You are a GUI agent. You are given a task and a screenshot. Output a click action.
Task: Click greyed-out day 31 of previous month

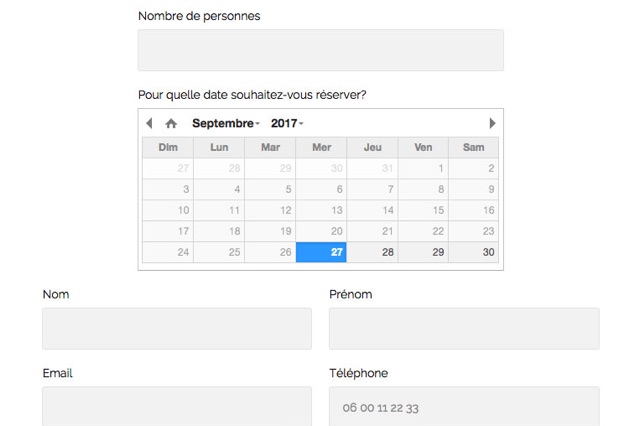click(372, 168)
